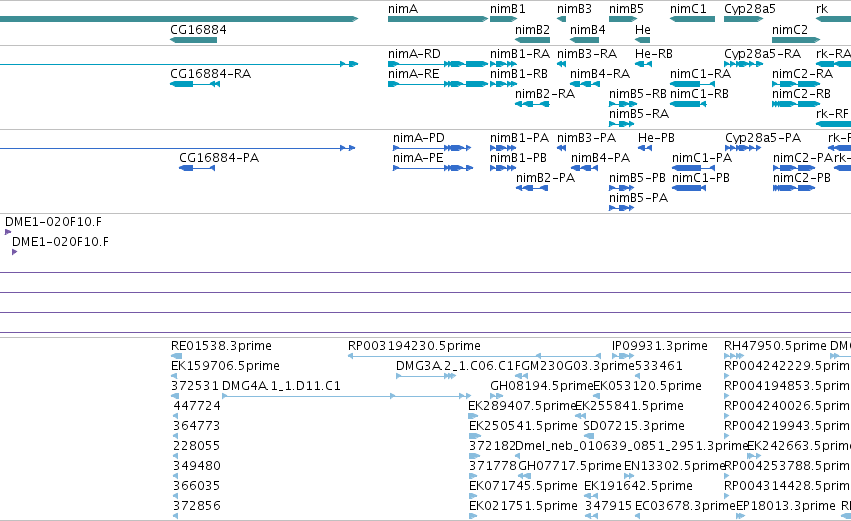851x521 pixels.
Task: Open the Cyp28a5 gene label
Action: tap(750, 9)
